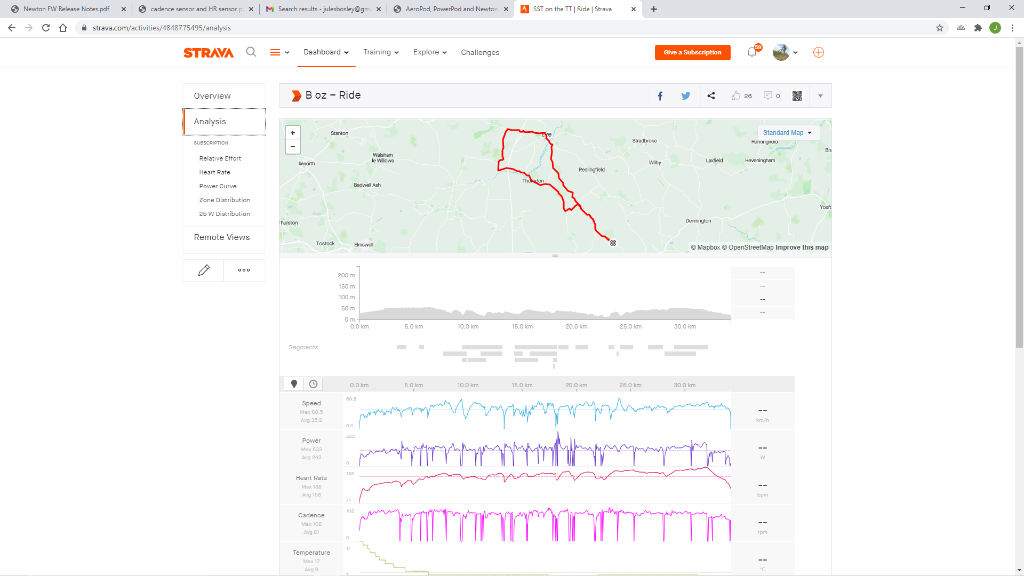Image resolution: width=1024 pixels, height=576 pixels.
Task: Switch to the Overview tab
Action: point(212,96)
